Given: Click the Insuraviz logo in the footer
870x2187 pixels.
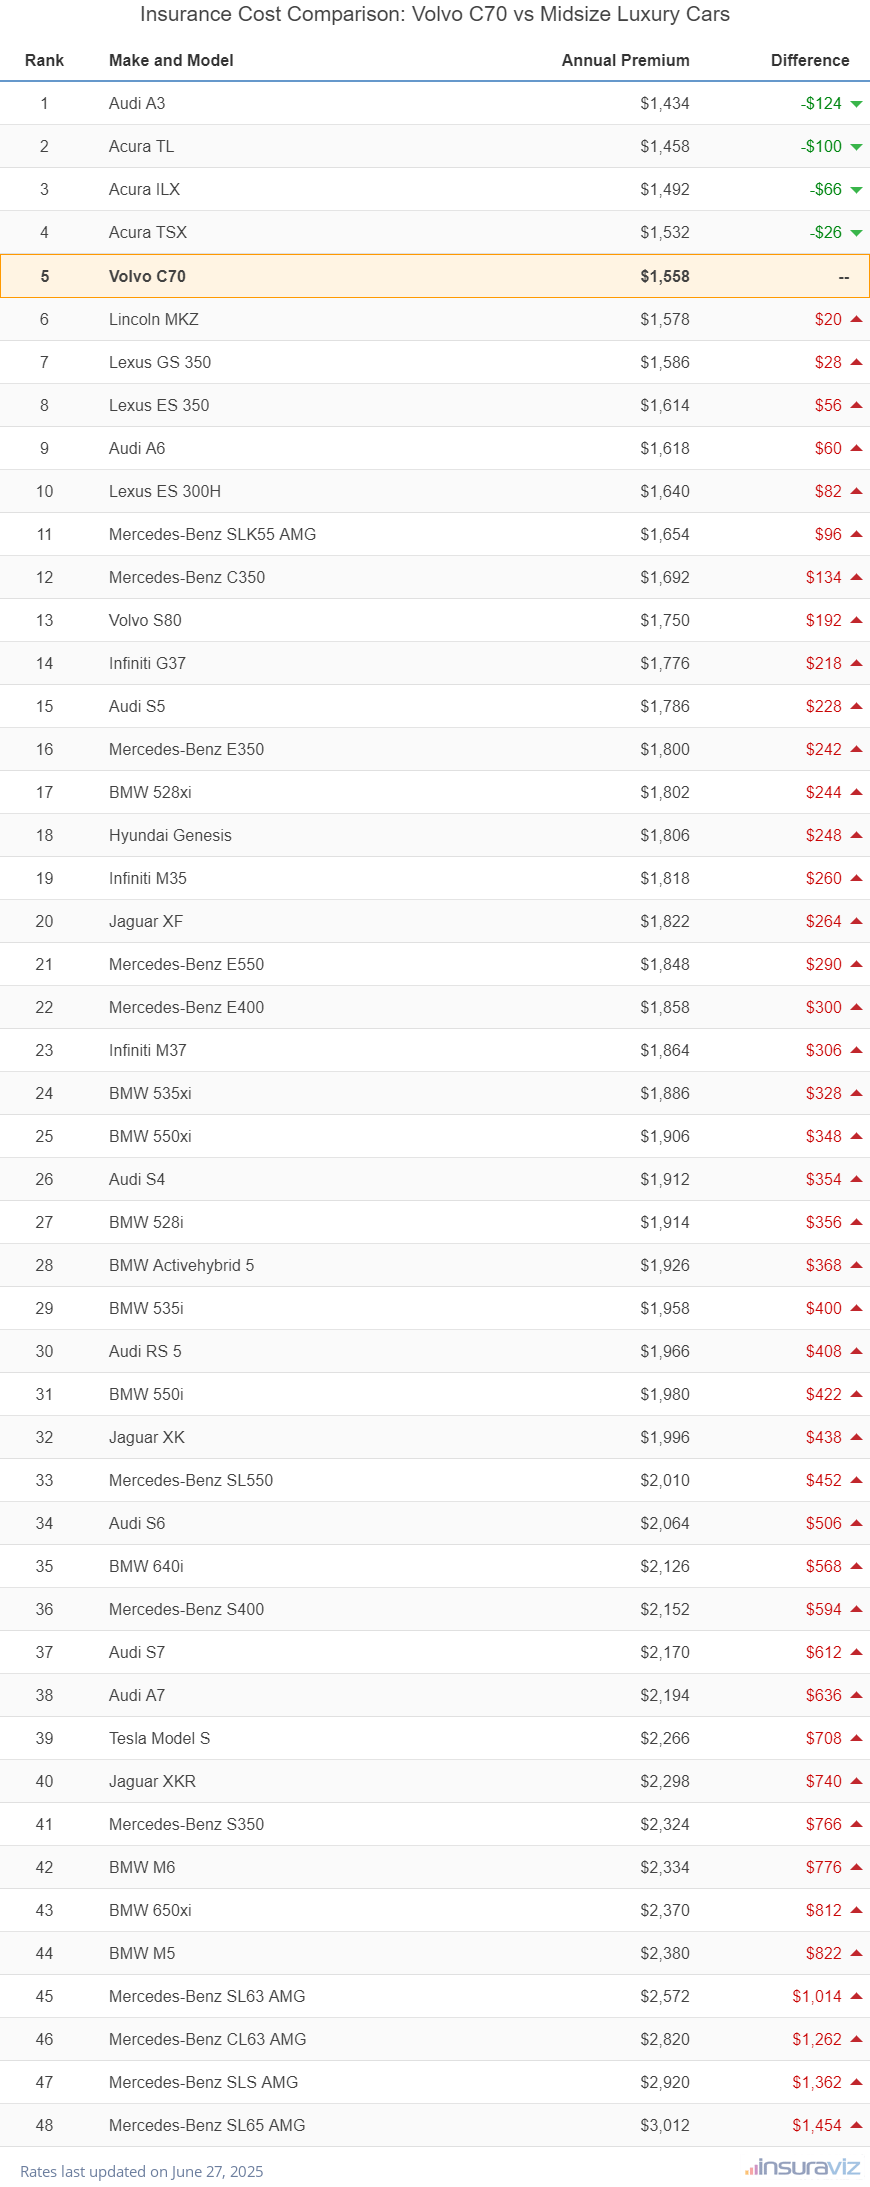Looking at the screenshot, I should pos(802,2167).
